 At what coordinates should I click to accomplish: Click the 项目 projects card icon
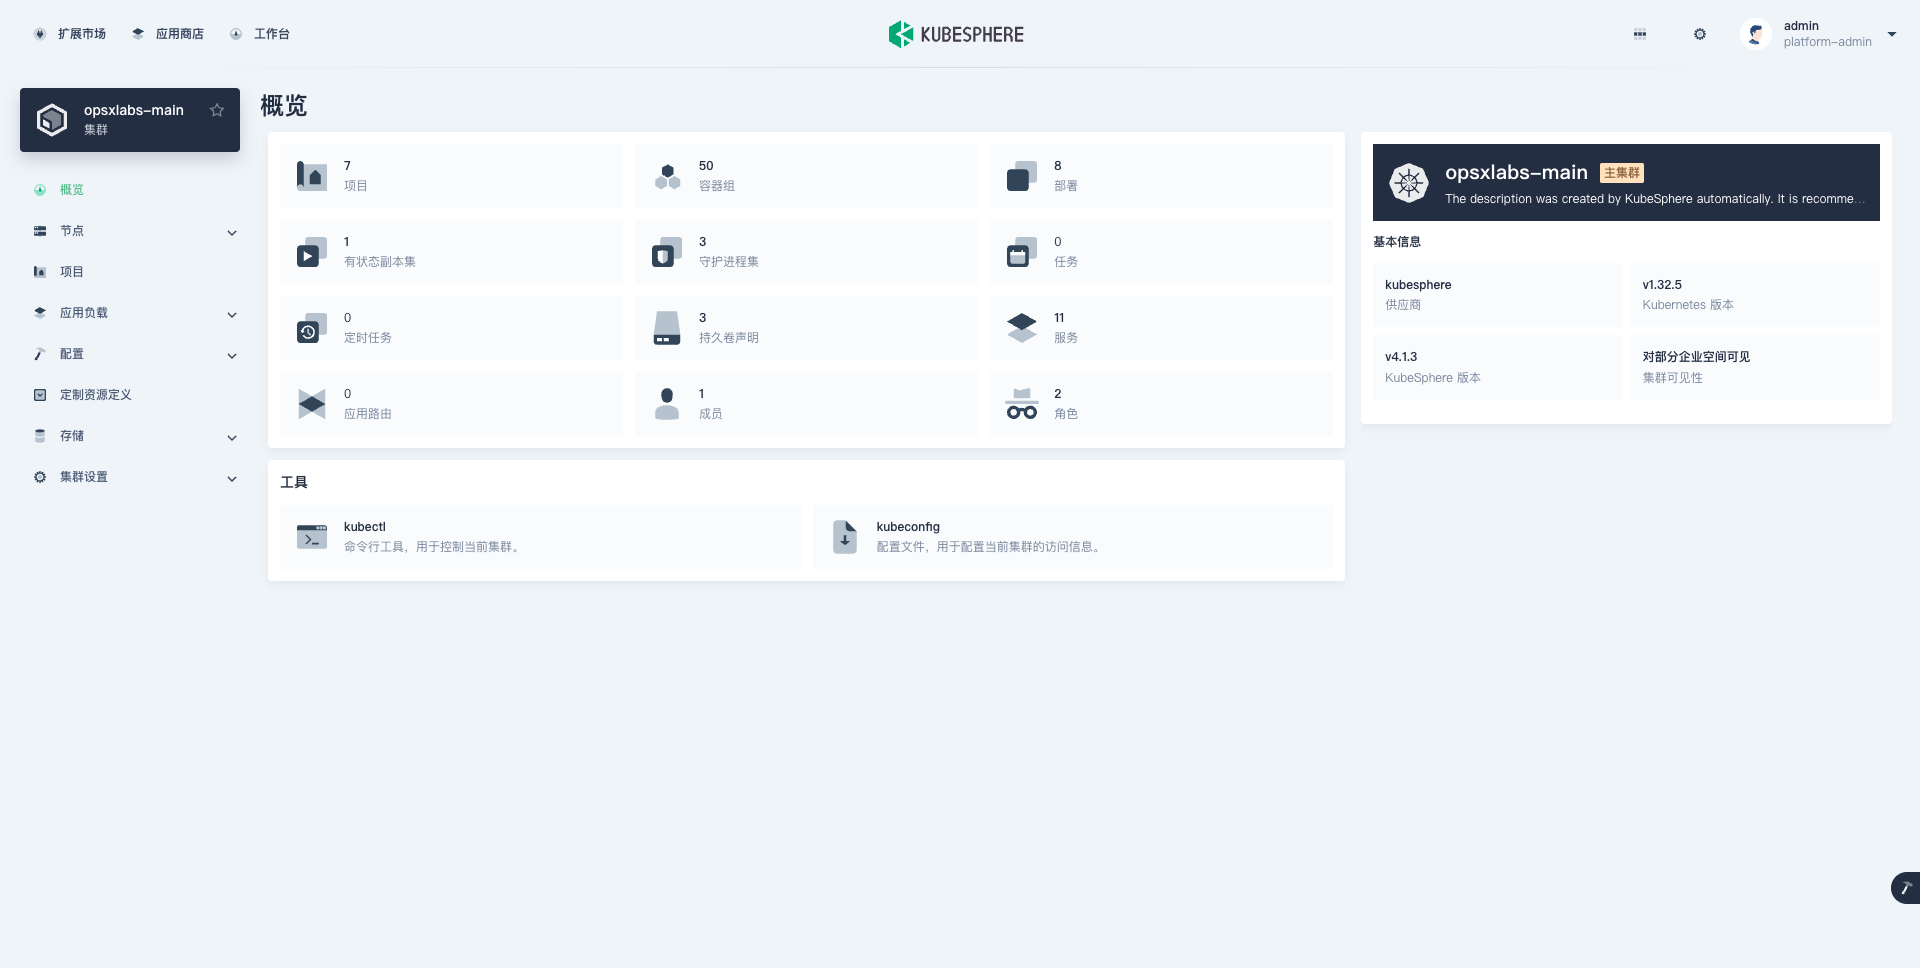pyautogui.click(x=312, y=176)
